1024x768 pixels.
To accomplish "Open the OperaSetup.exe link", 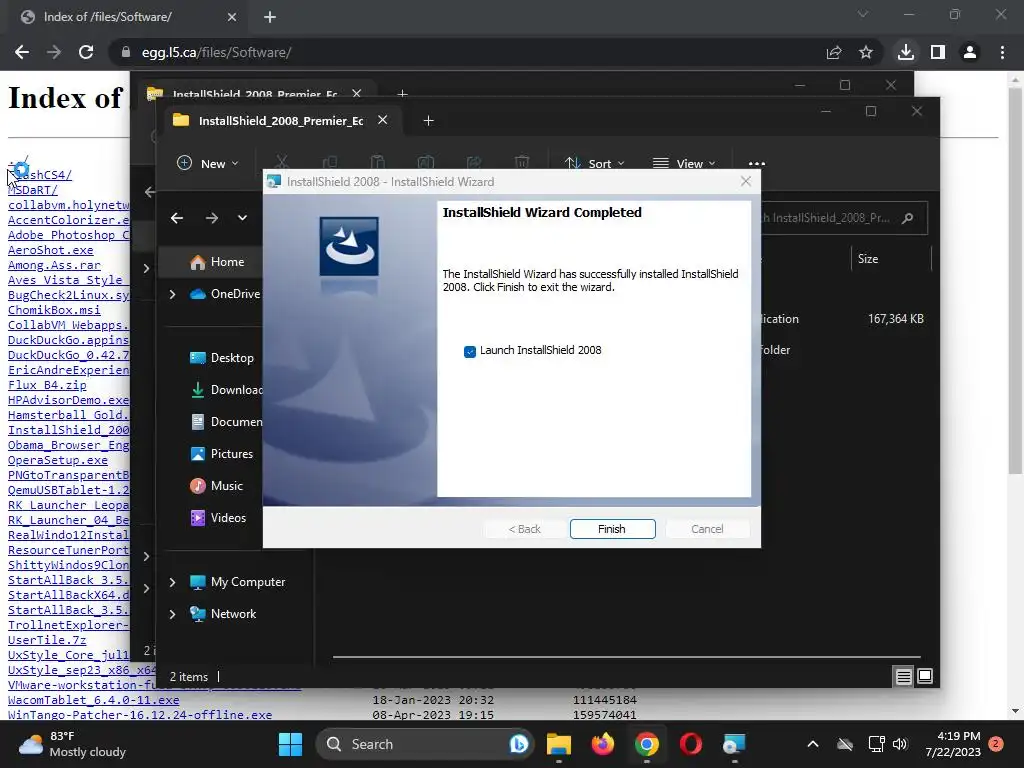I will tap(57, 460).
